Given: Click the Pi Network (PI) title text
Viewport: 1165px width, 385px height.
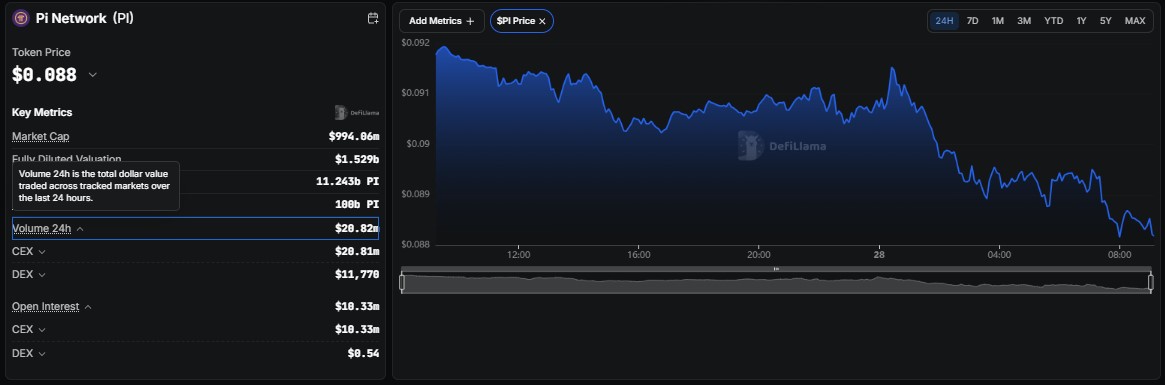Looking at the screenshot, I should [x=85, y=19].
